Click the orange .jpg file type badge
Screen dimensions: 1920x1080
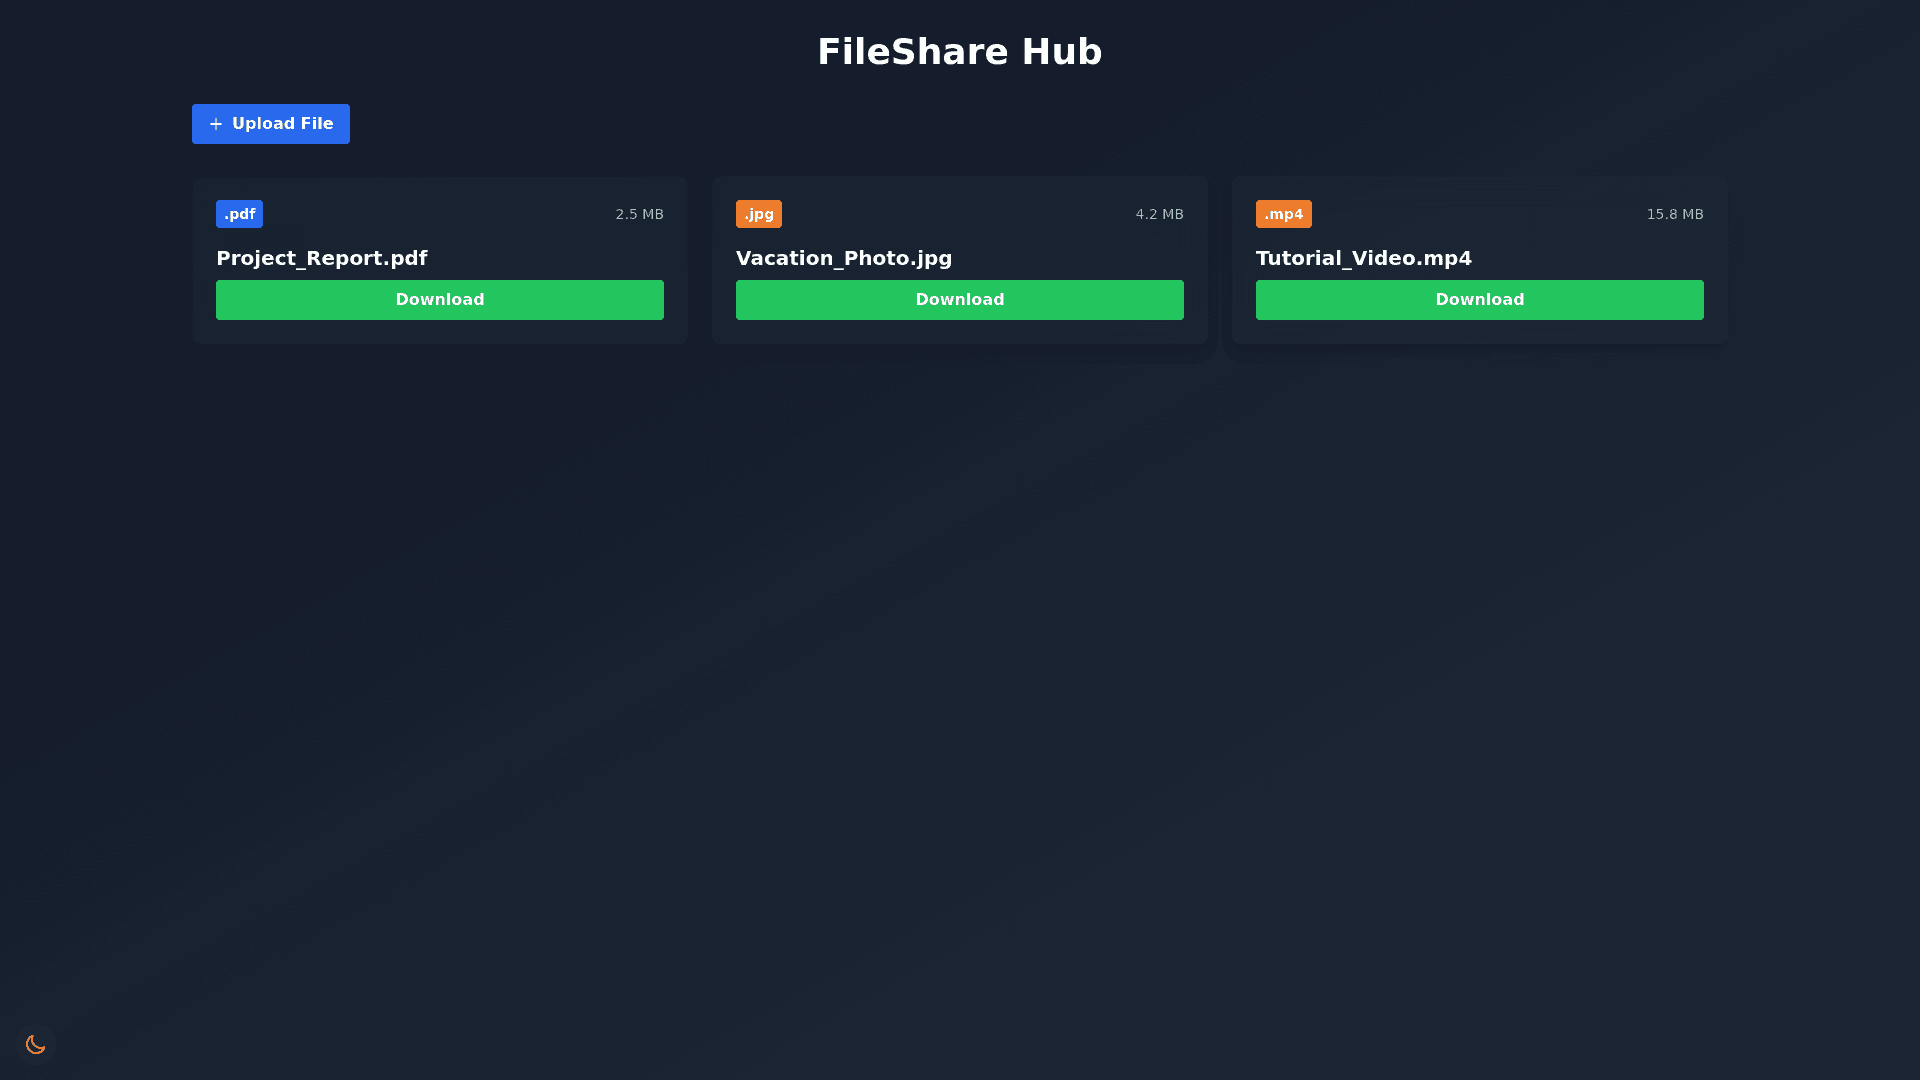(758, 214)
